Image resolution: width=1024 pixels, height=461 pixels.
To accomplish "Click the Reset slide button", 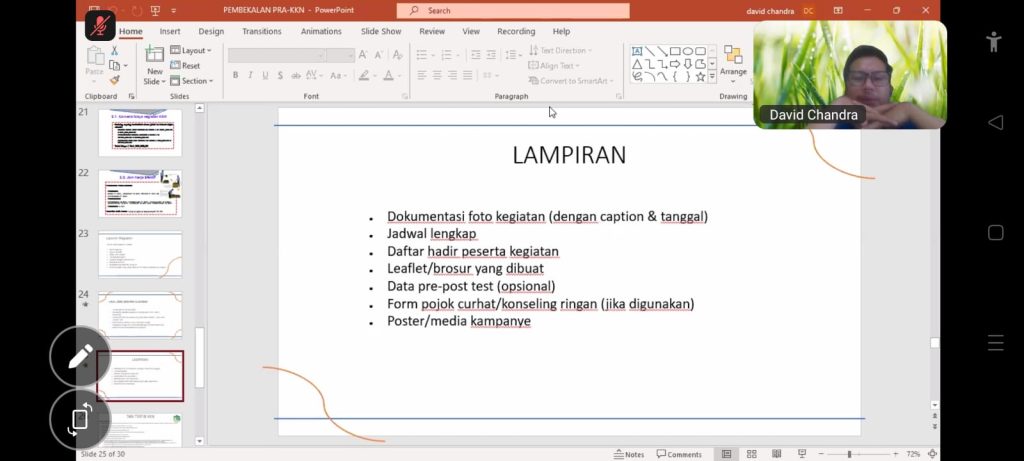I will pyautogui.click(x=185, y=66).
